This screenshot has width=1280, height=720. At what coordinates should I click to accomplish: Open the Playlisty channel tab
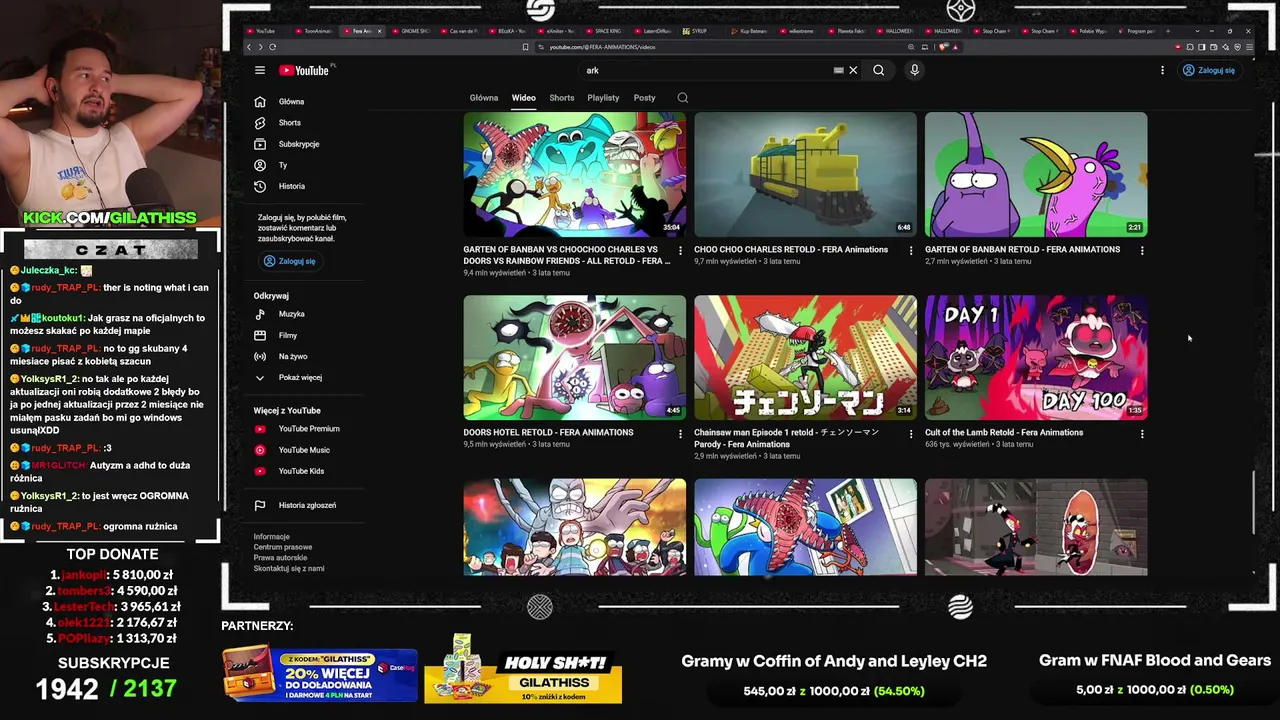tap(603, 98)
